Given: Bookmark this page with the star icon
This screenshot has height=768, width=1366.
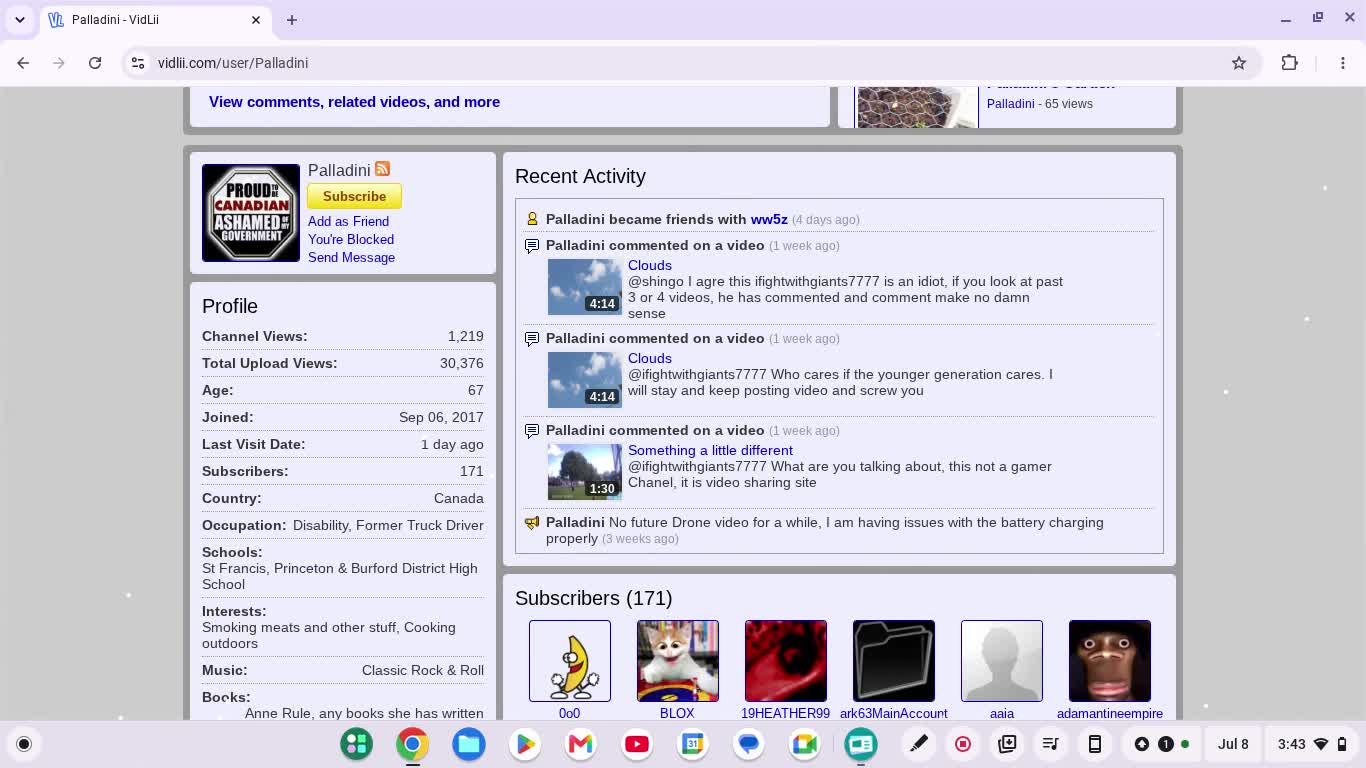Looking at the screenshot, I should (1239, 63).
